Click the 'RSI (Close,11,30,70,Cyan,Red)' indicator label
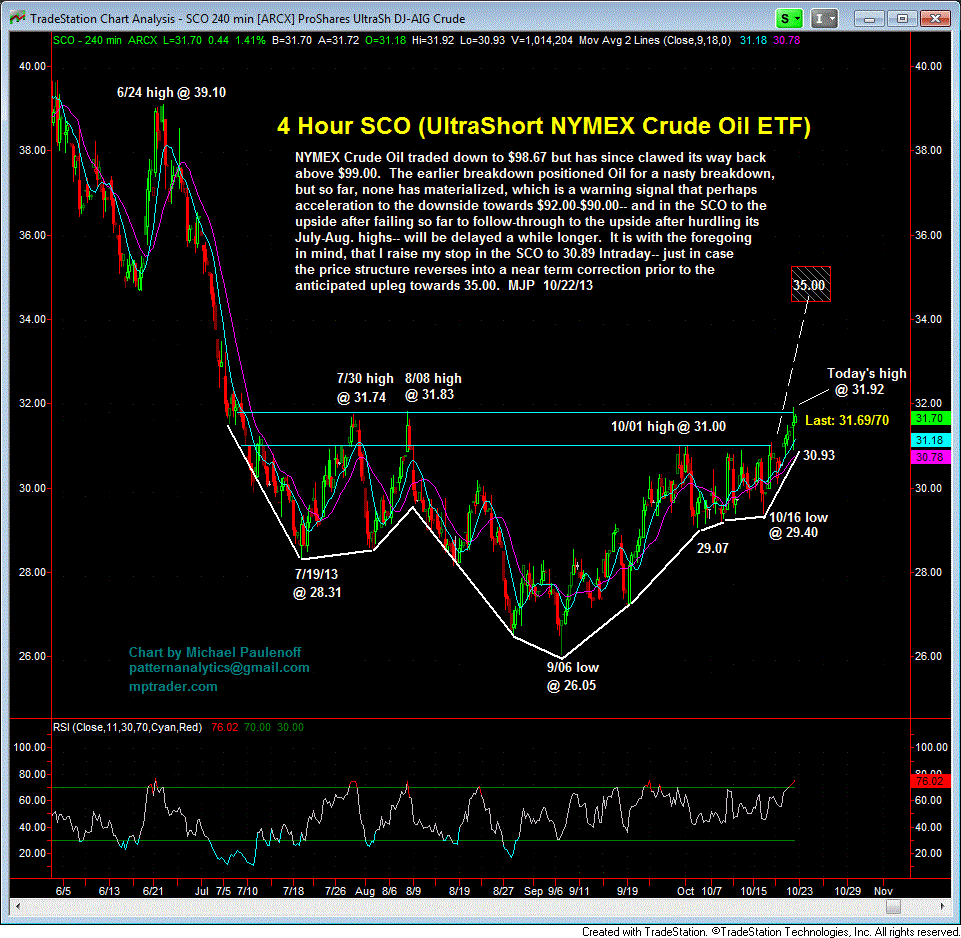961x938 pixels. pyautogui.click(x=127, y=727)
